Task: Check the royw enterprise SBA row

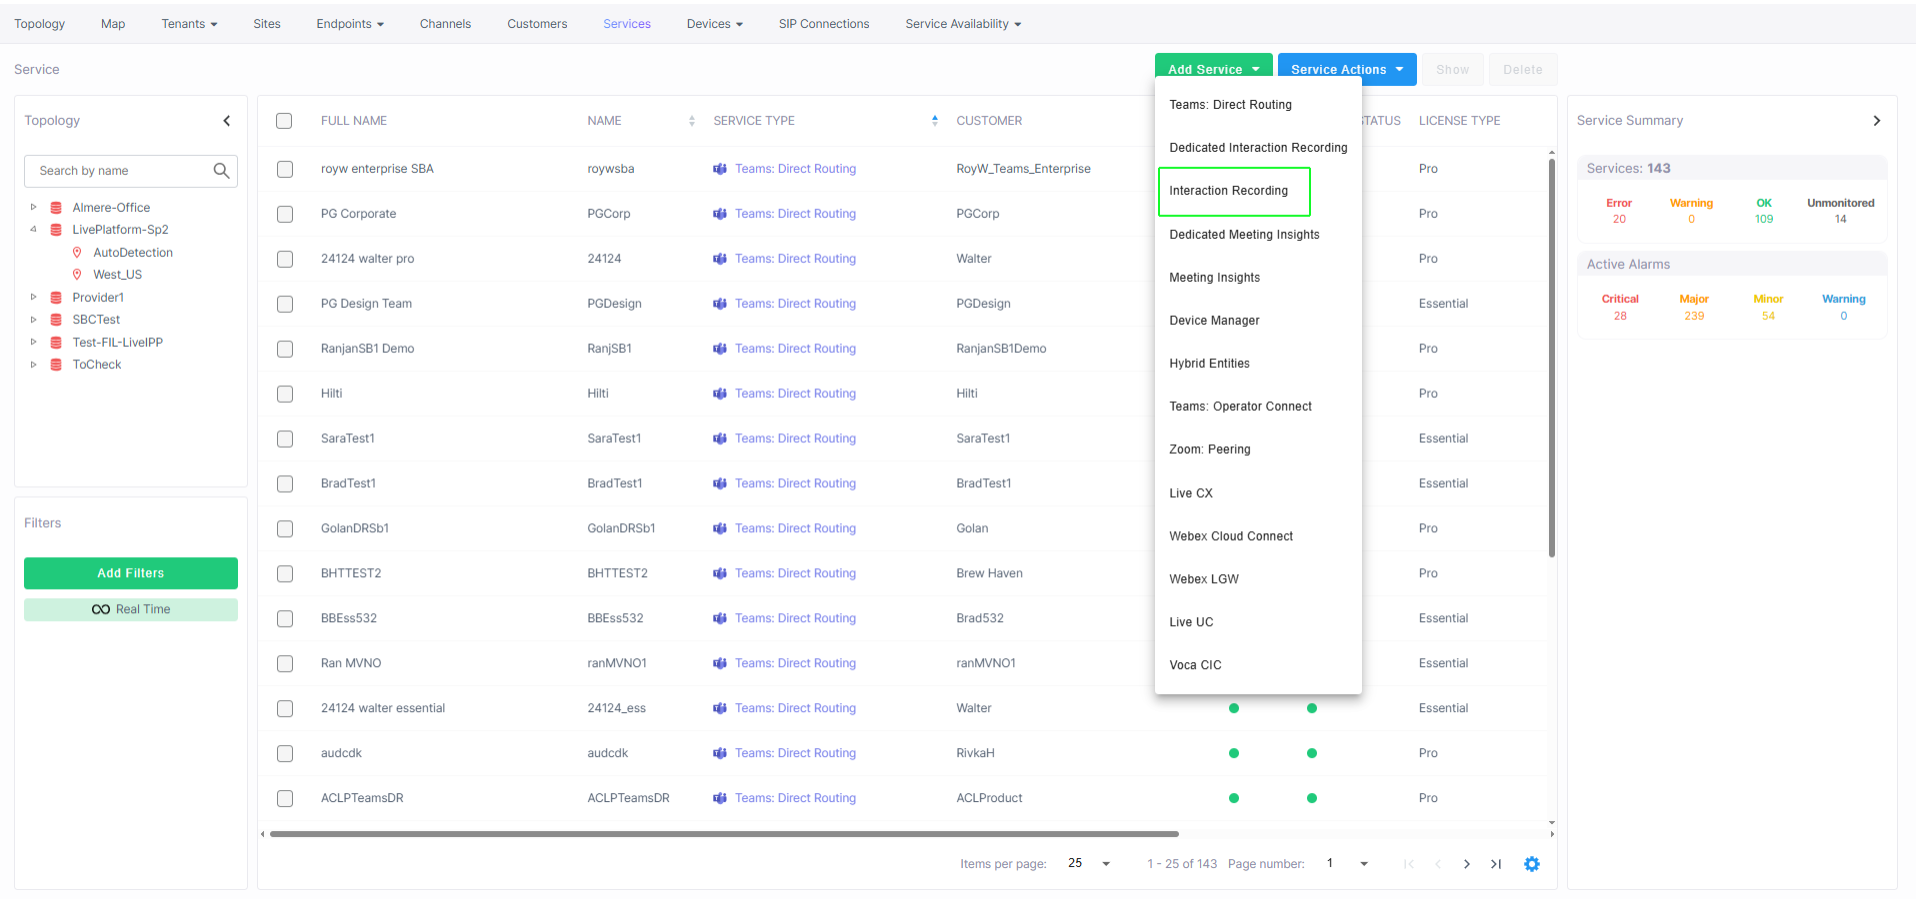Action: point(285,169)
